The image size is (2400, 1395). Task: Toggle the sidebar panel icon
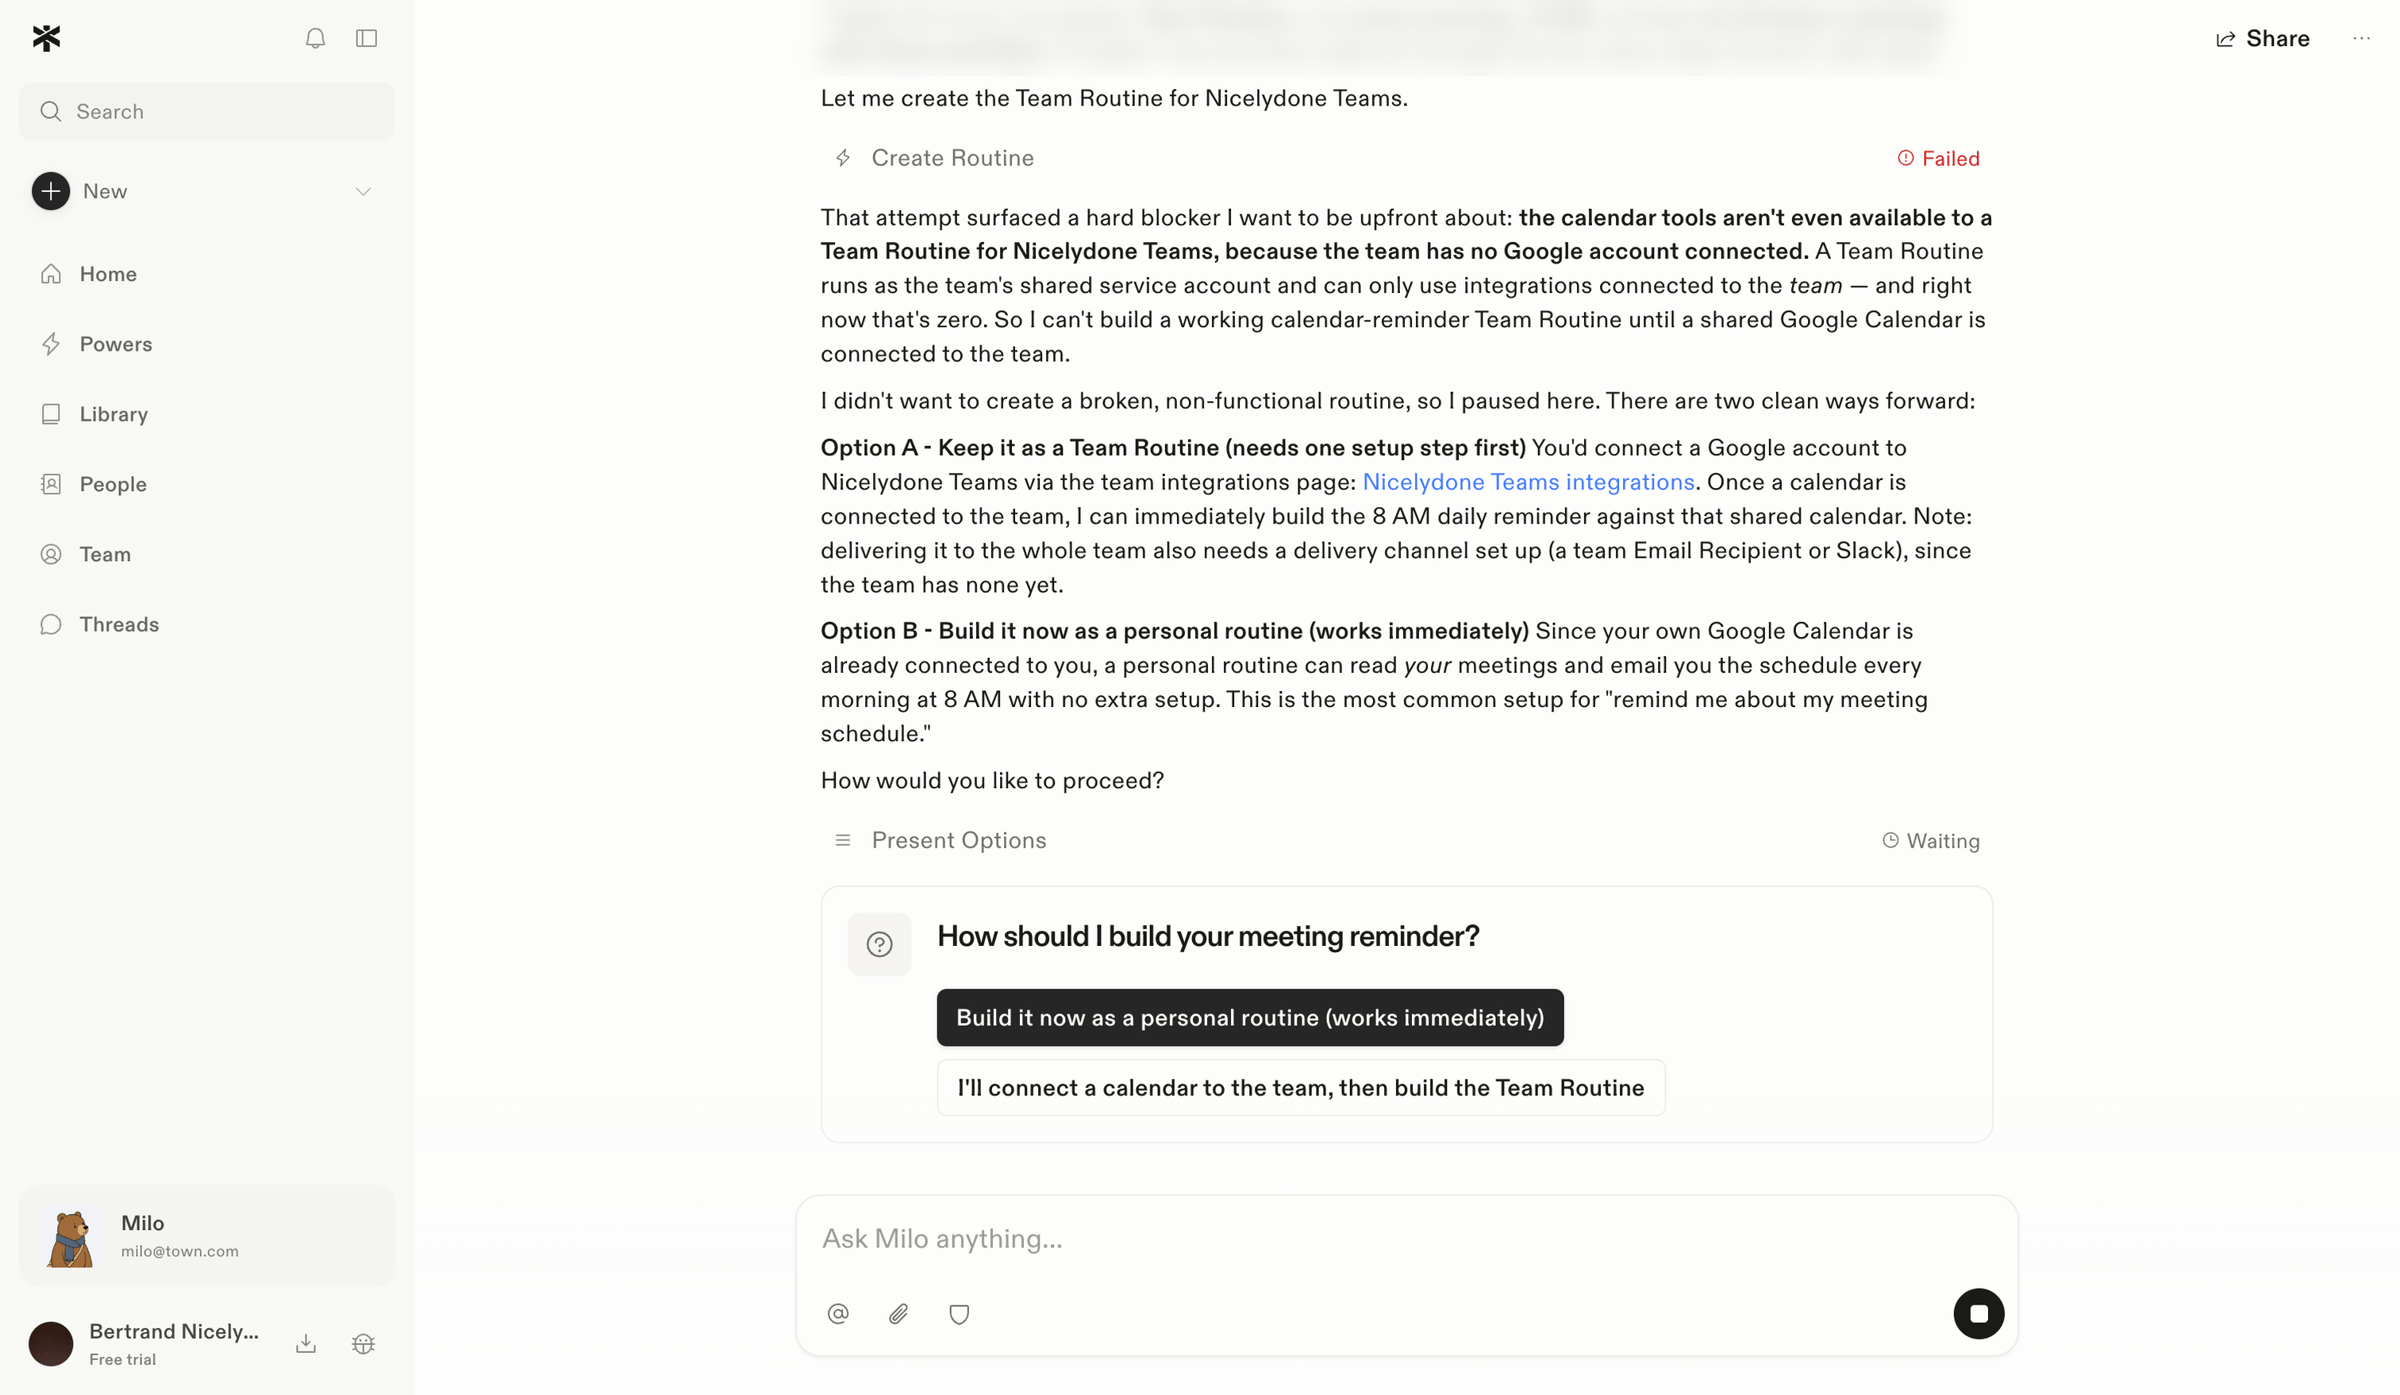point(366,38)
